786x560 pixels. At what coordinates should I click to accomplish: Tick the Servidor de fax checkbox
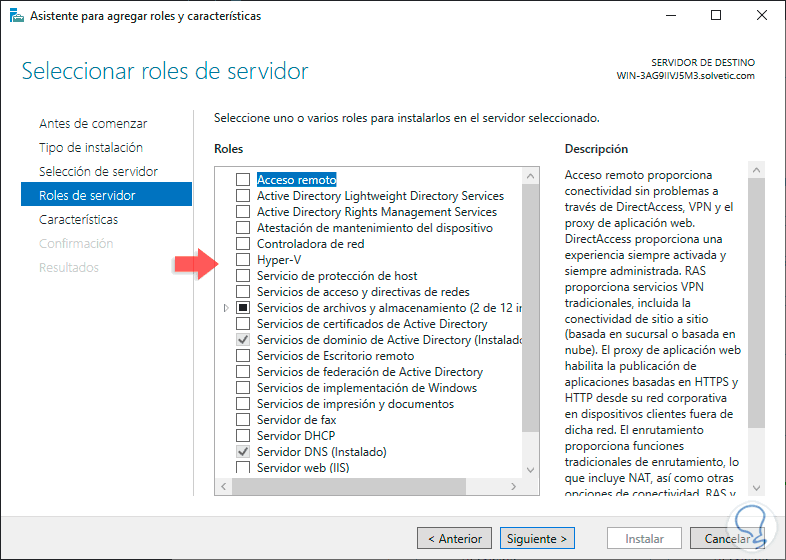pyautogui.click(x=243, y=420)
